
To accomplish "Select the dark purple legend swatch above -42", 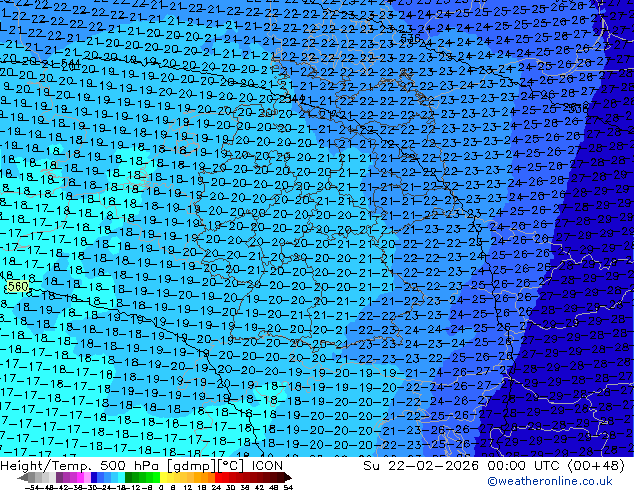I will 59,477.
